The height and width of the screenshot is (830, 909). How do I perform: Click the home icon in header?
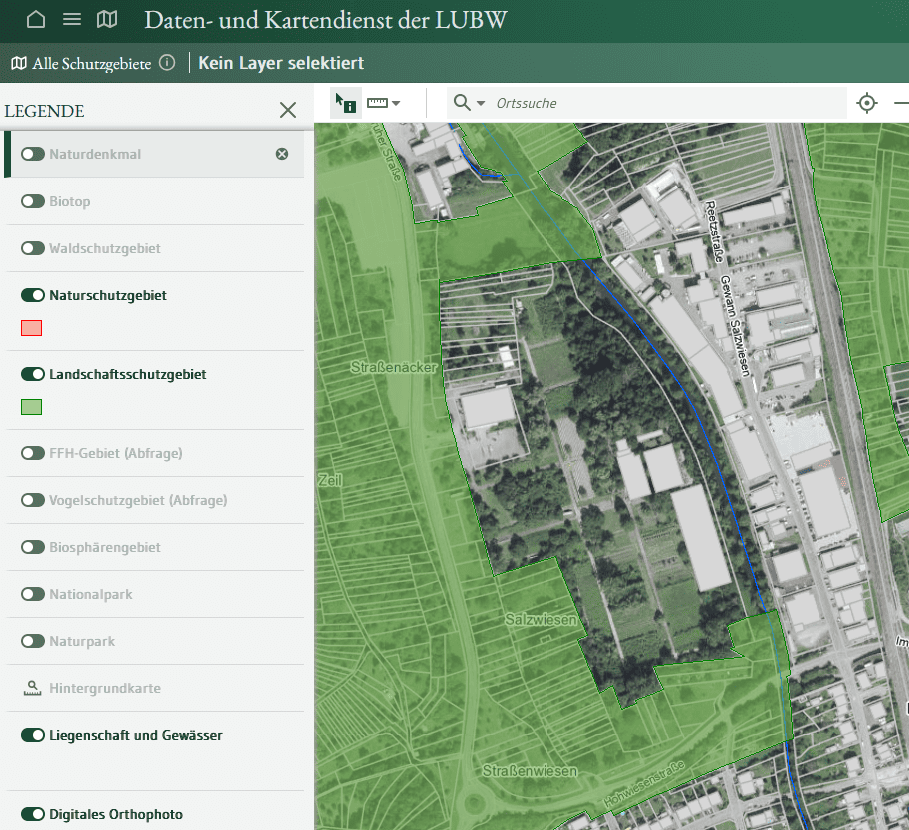[36, 19]
